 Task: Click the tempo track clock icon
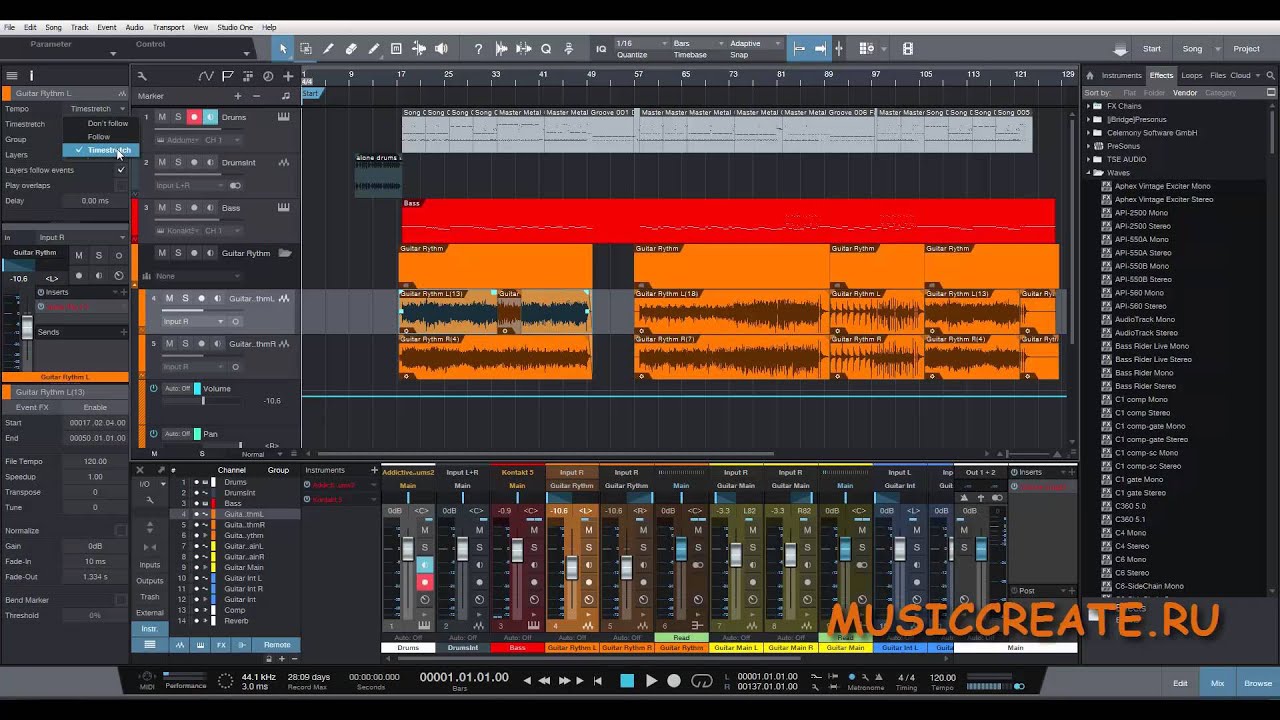click(268, 76)
